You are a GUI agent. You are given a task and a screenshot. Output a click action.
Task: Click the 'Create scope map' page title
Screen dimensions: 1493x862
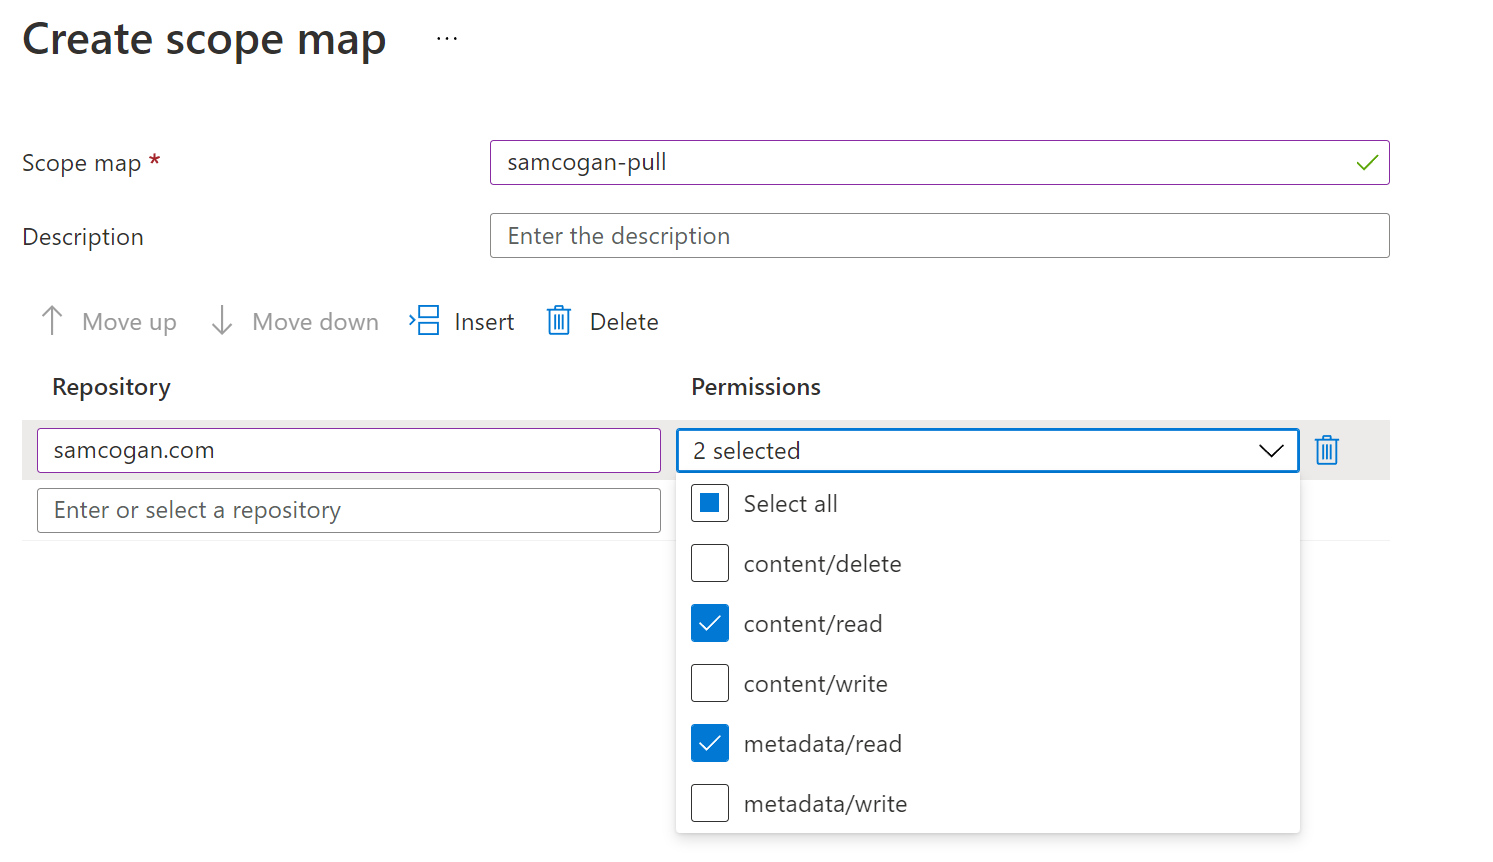[204, 41]
